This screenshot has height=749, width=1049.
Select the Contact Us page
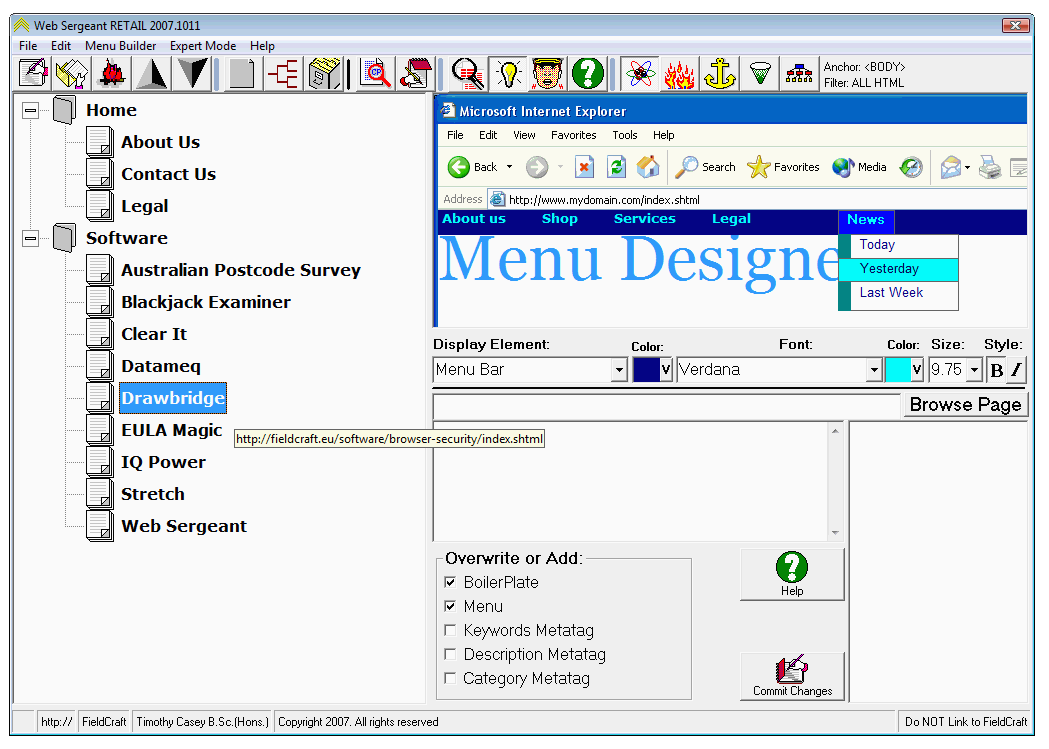[x=169, y=175]
